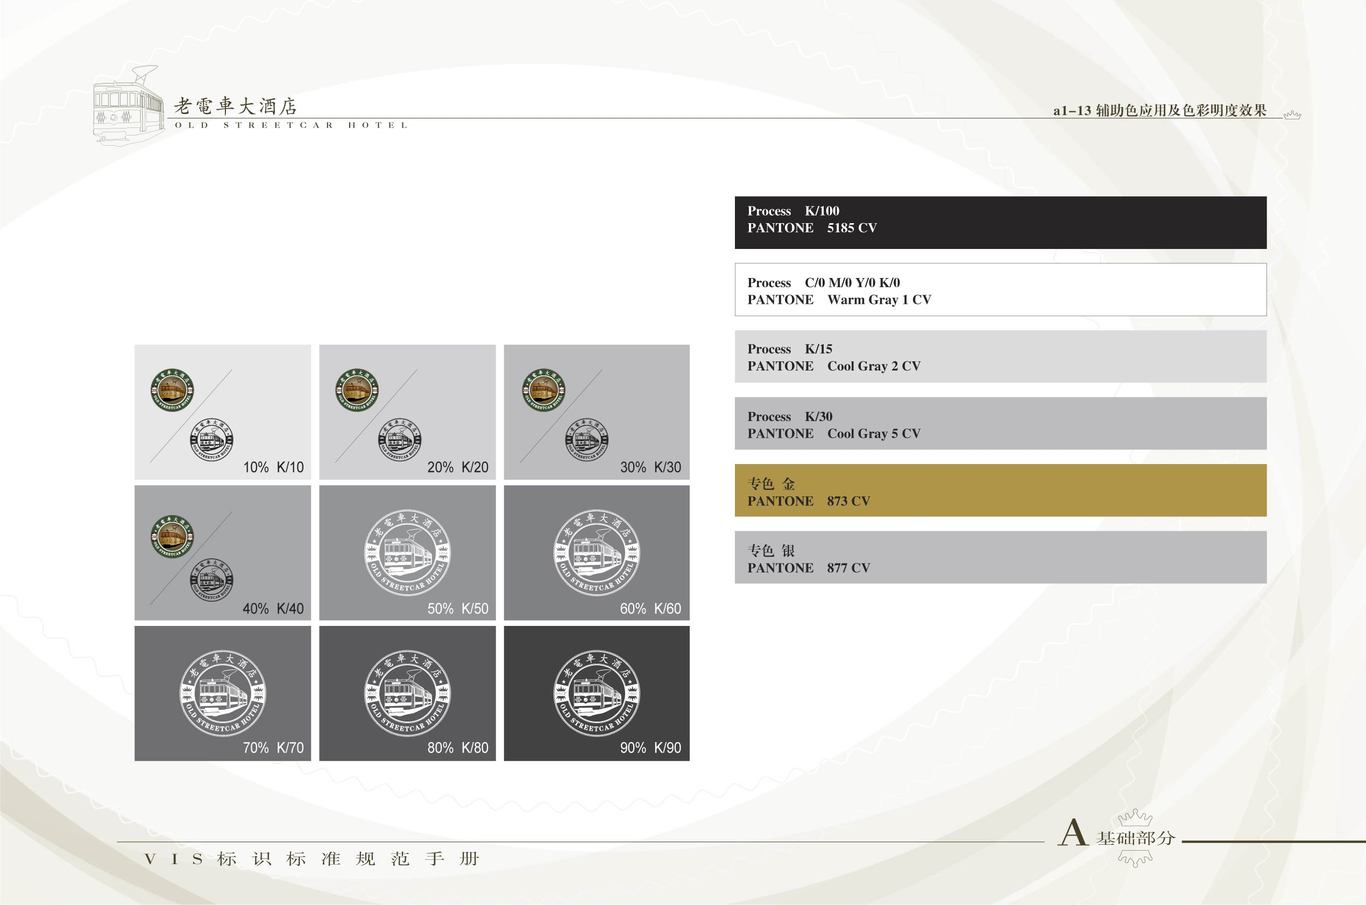Click the white Warm Gray 1 CV swatch
Viewport: 1366px width, 905px height.
pos(1000,290)
